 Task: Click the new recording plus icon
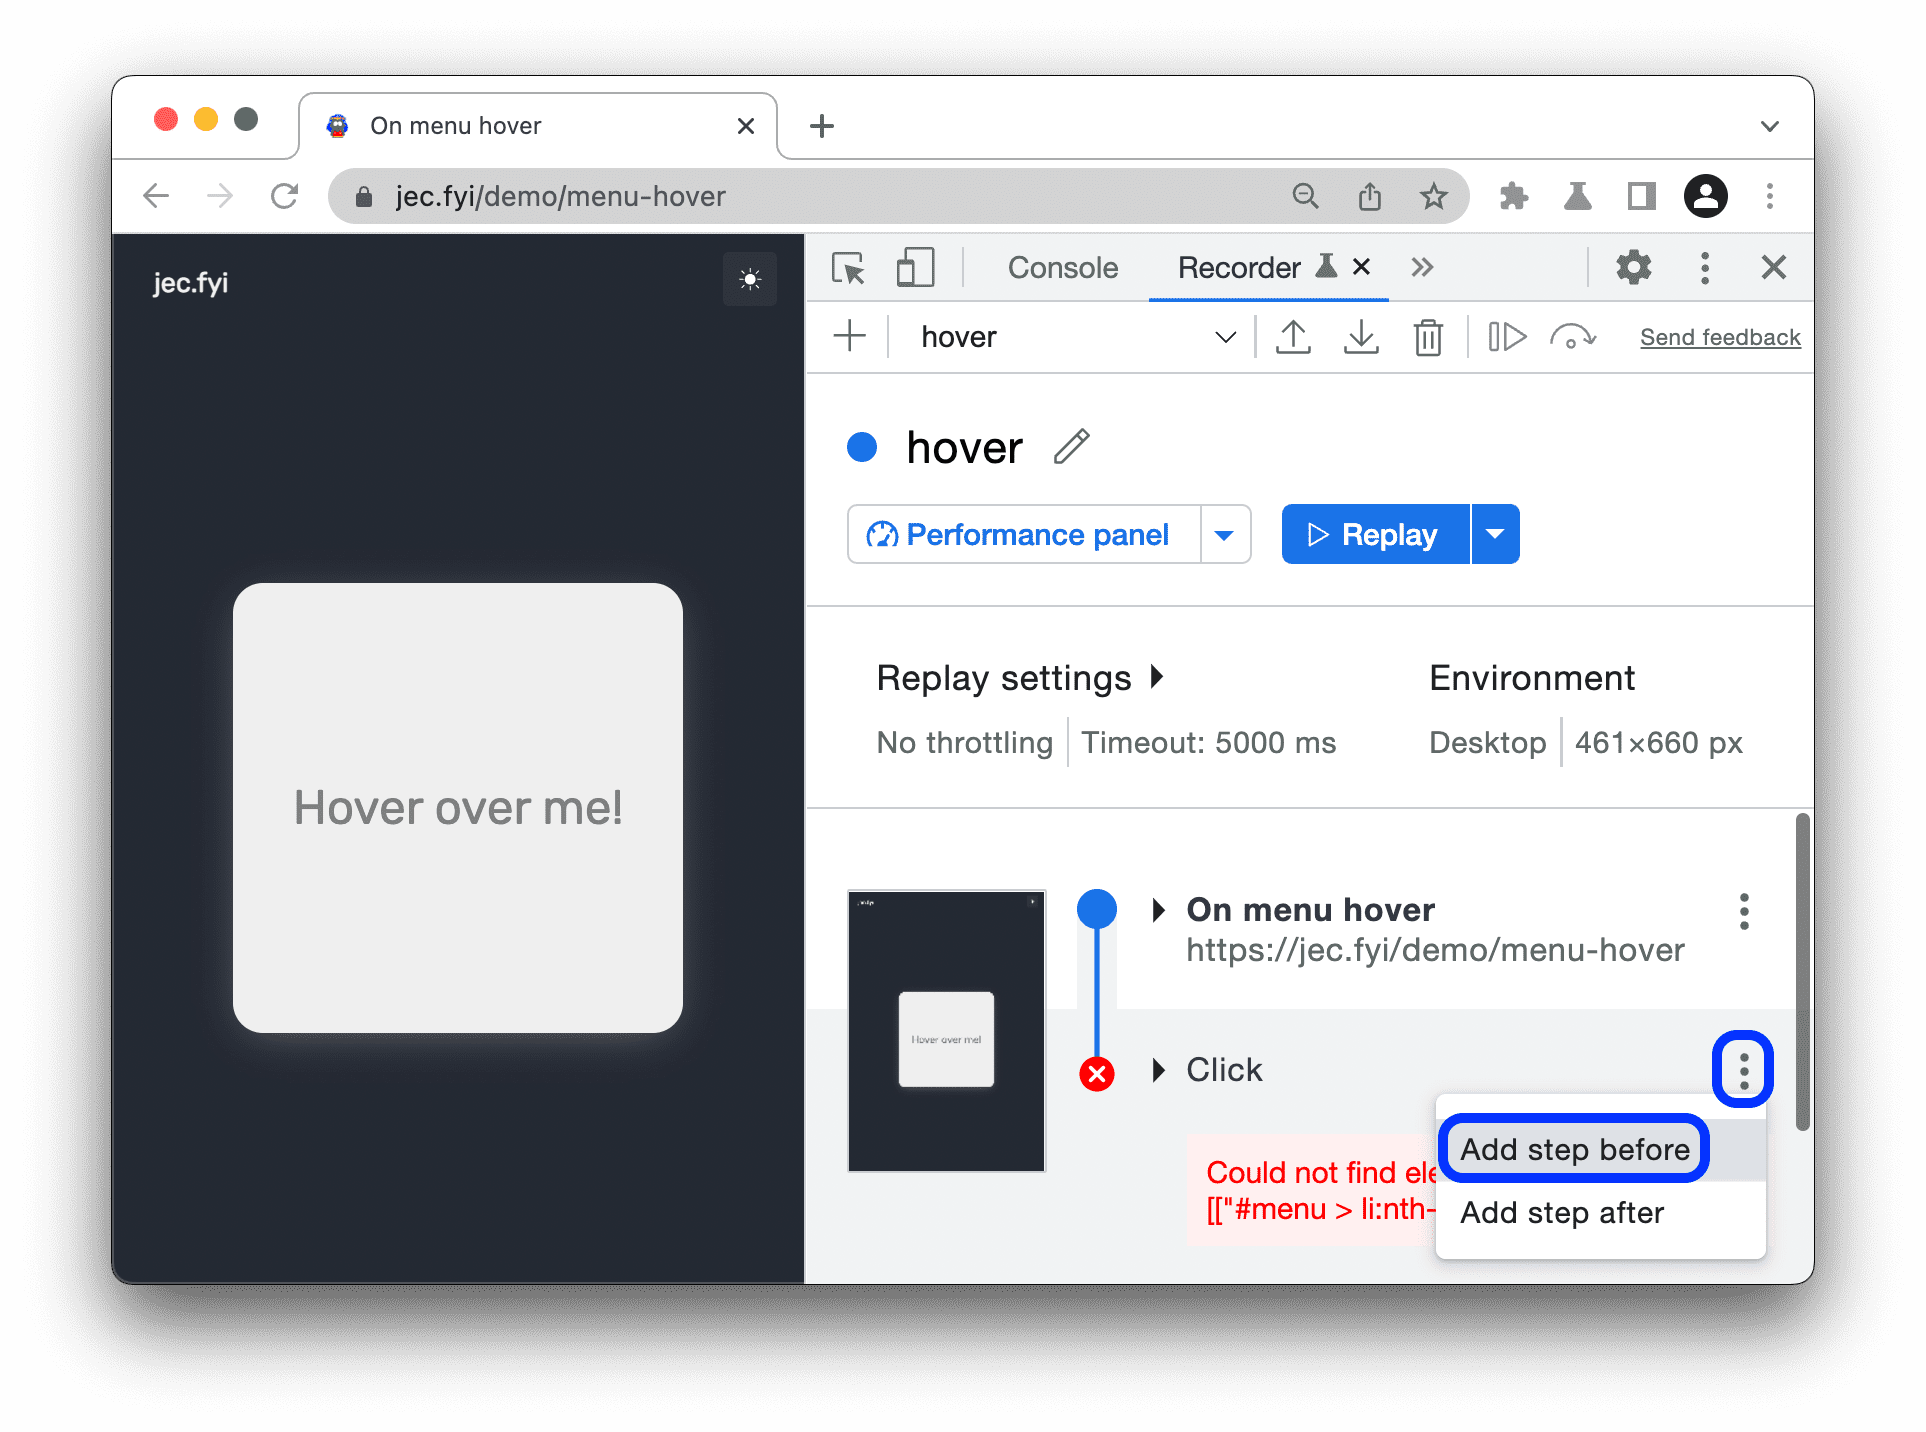[849, 335]
